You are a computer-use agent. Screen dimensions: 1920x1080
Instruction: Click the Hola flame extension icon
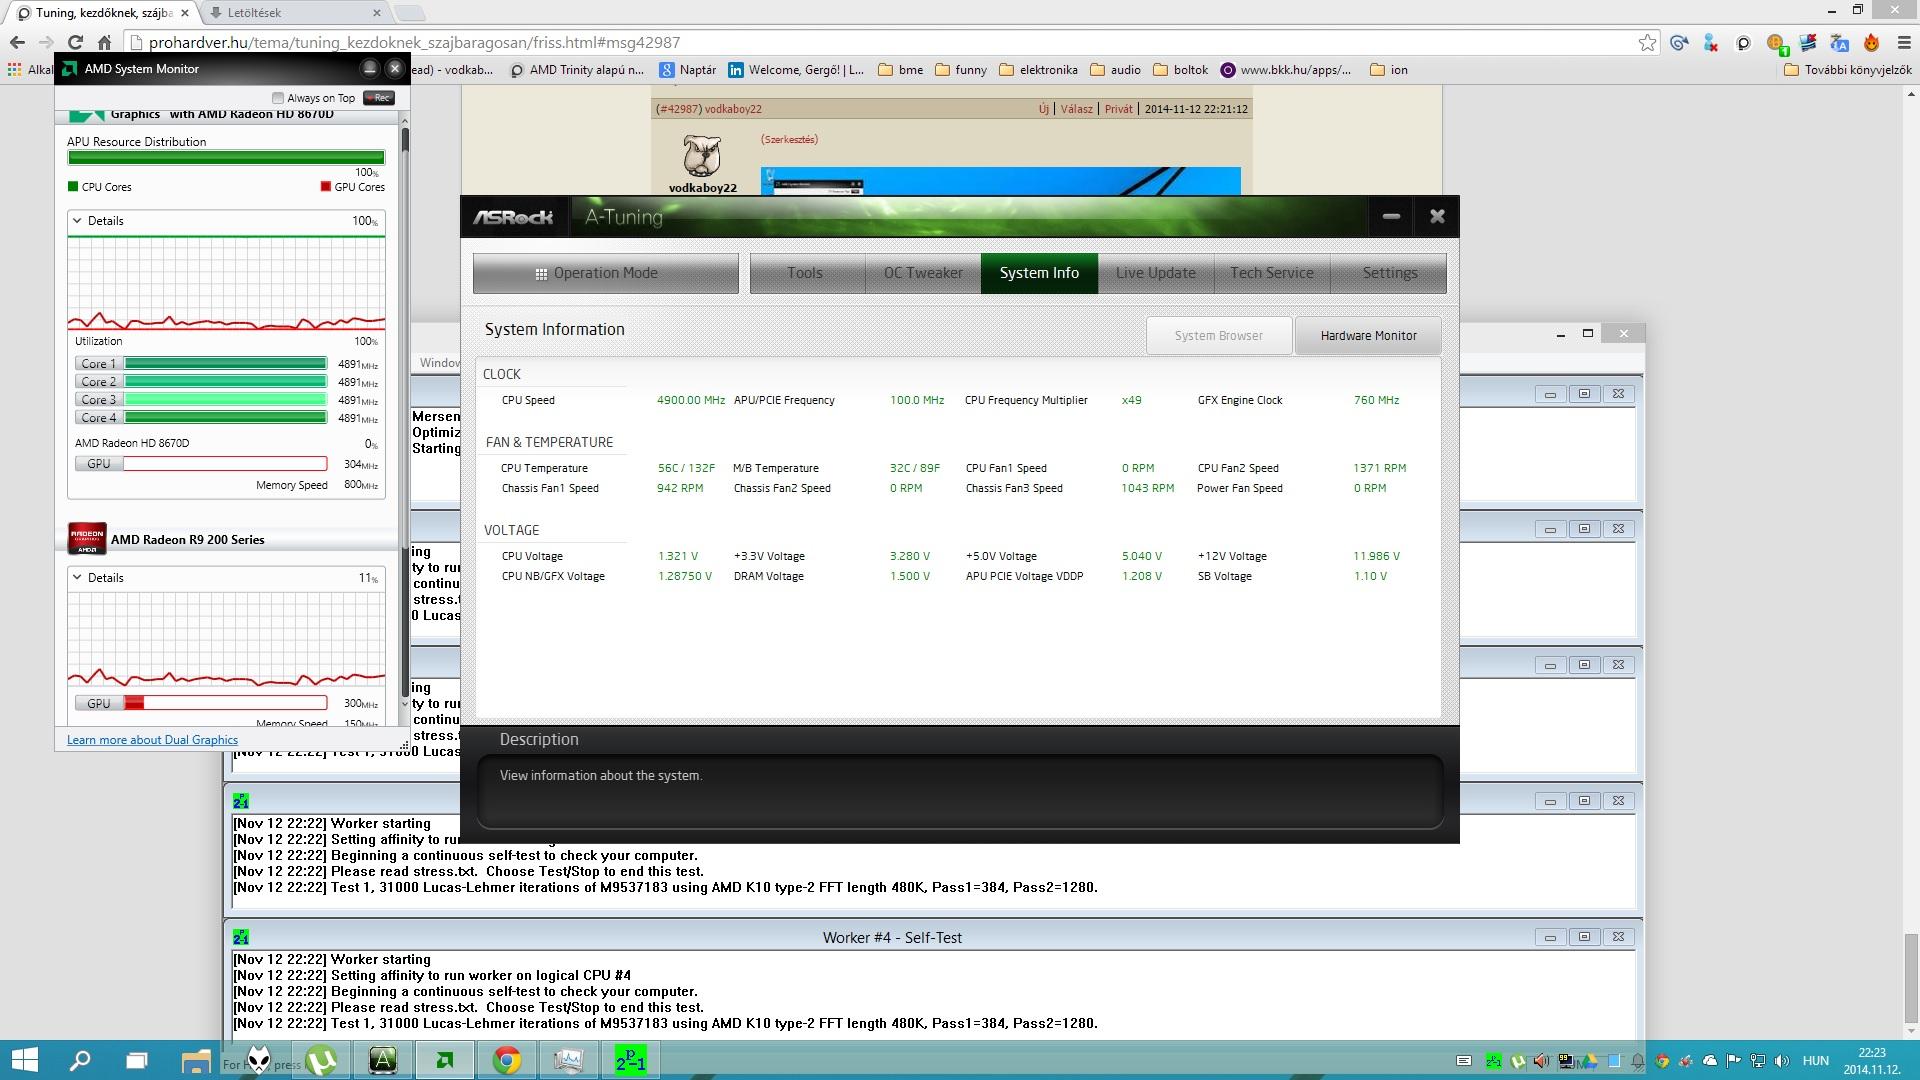1871,43
